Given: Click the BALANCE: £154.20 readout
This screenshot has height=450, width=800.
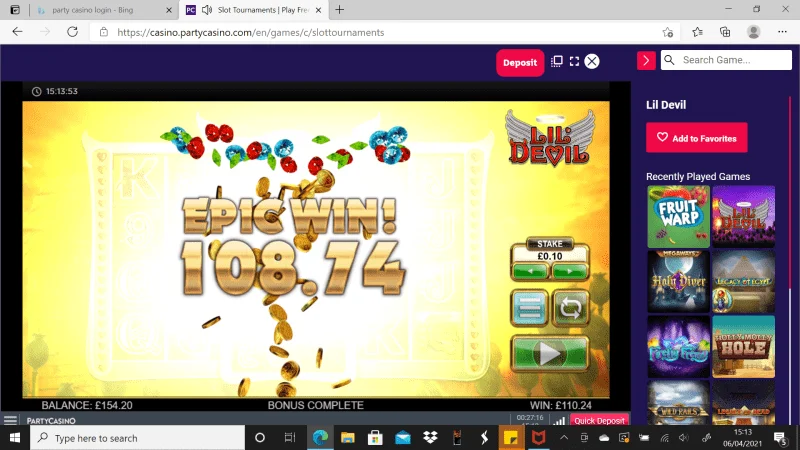Looking at the screenshot, I should (87, 405).
